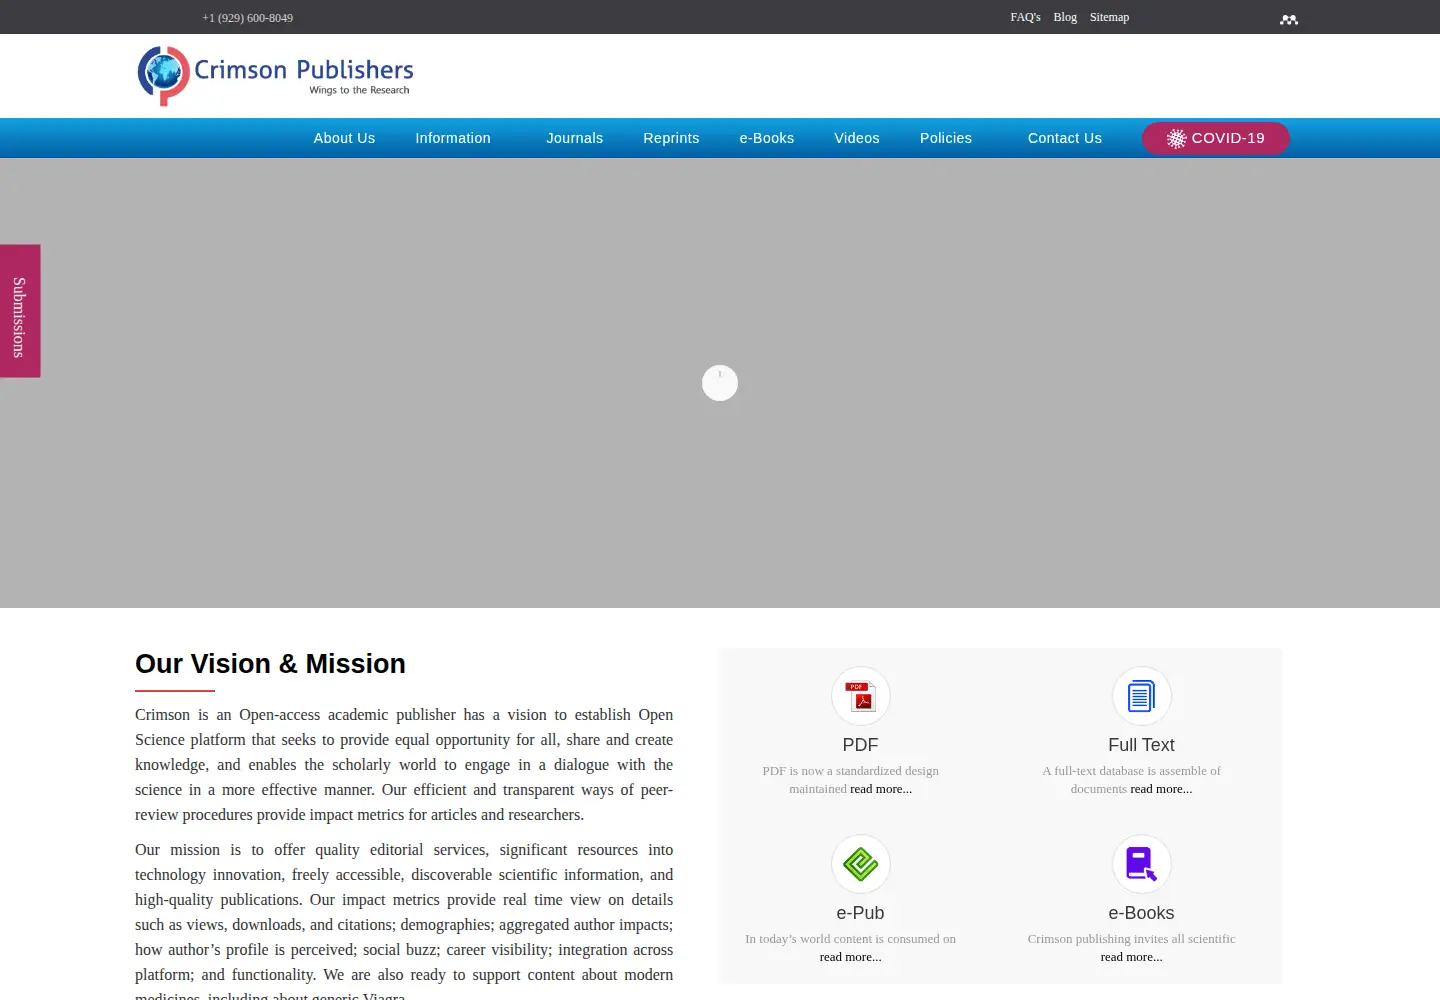Open the e-Books menu item
Viewport: 1440px width, 1000px height.
click(x=767, y=138)
